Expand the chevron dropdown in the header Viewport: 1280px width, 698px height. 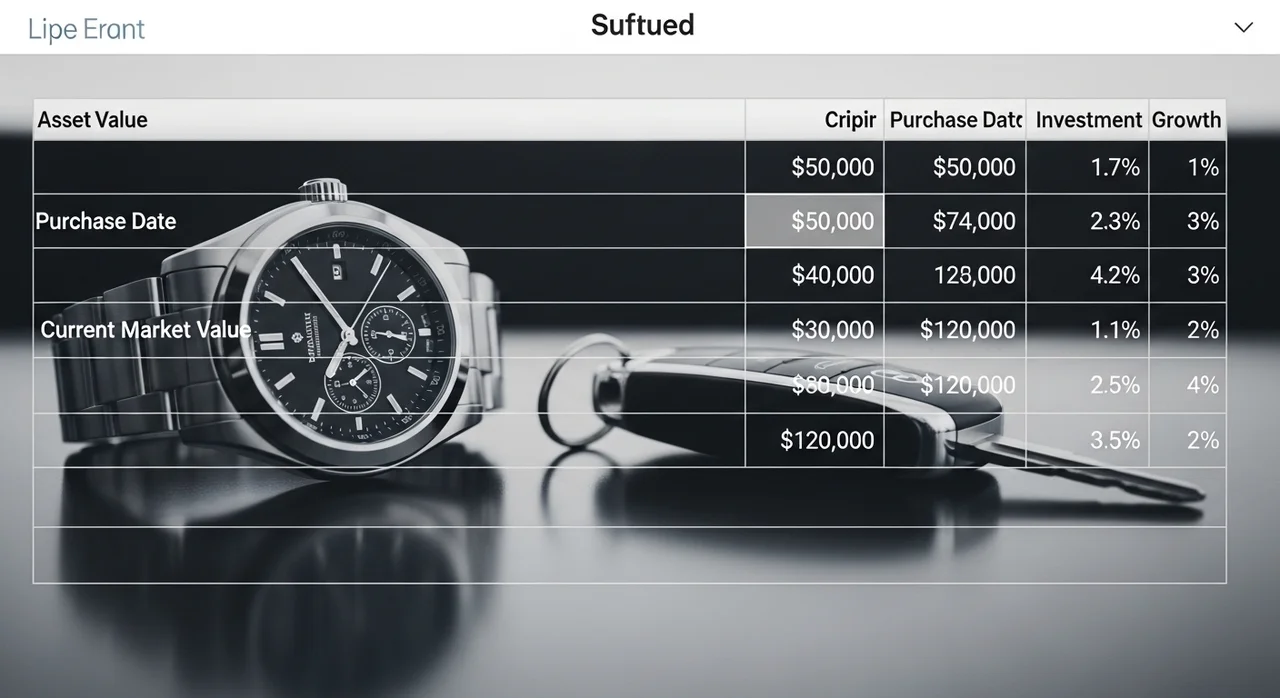click(x=1243, y=27)
